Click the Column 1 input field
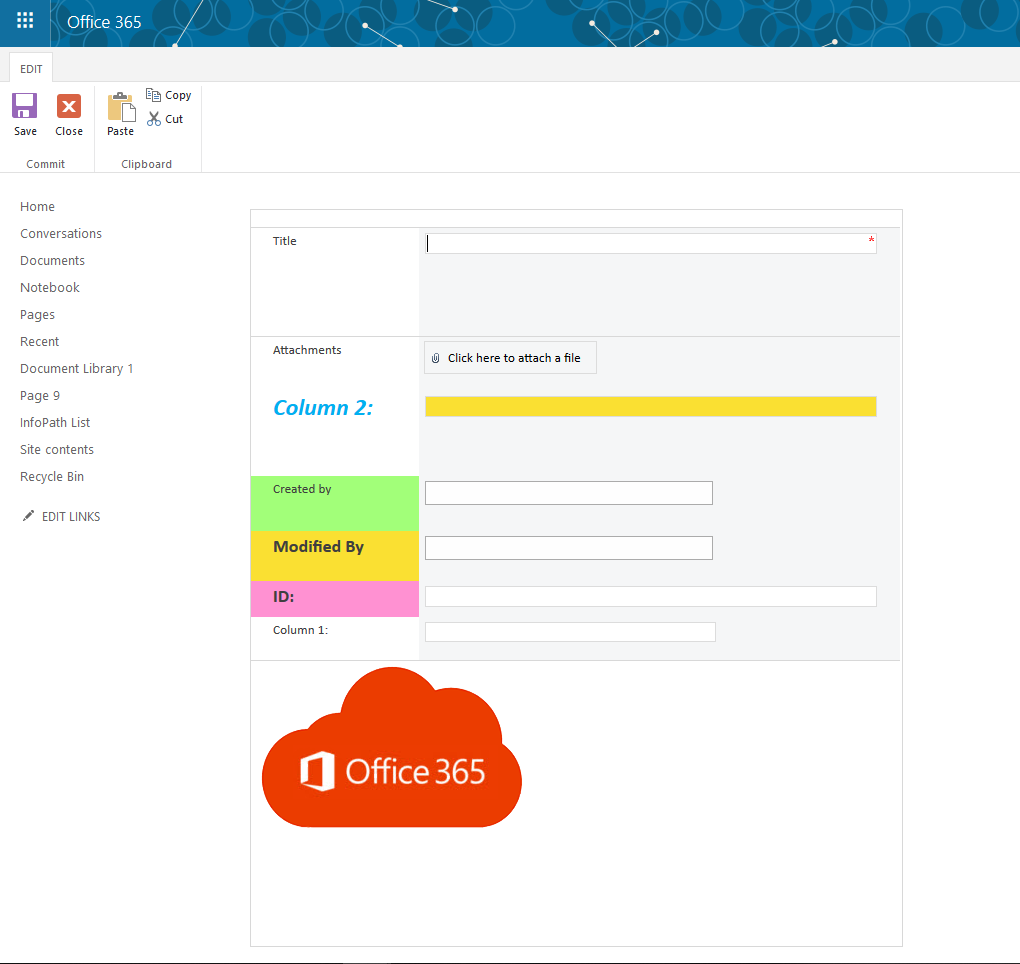Viewport: 1020px width, 964px height. pos(570,632)
